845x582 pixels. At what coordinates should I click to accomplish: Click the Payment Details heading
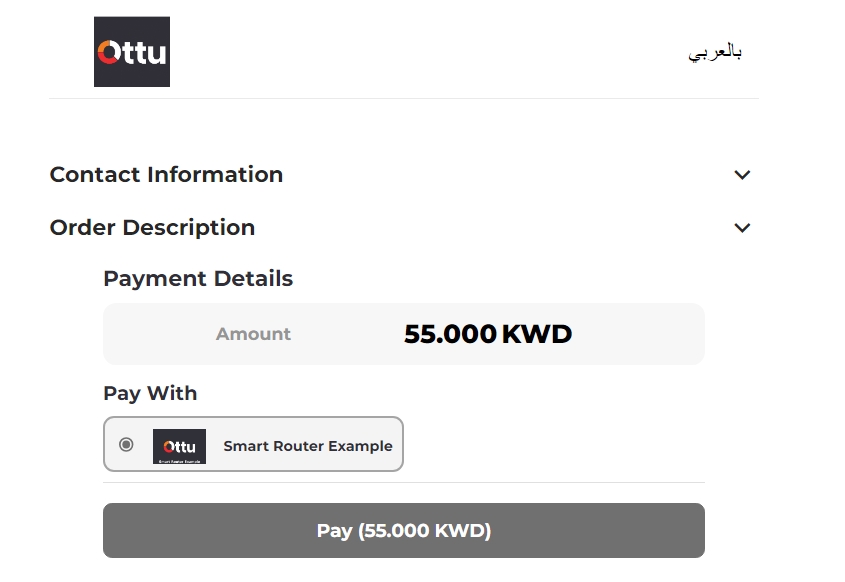pyautogui.click(x=198, y=279)
